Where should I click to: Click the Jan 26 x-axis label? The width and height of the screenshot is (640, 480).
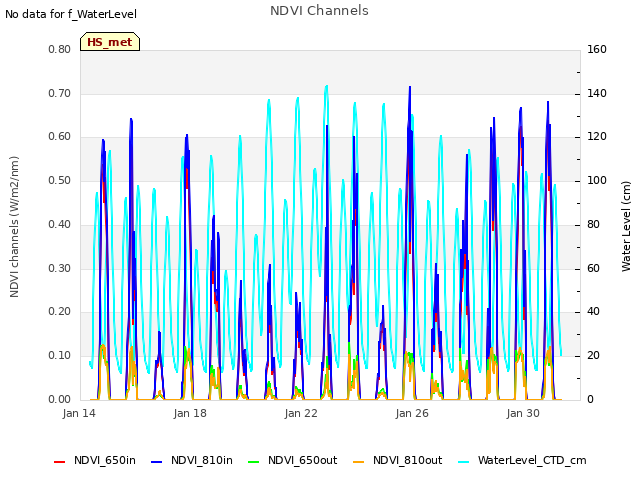tap(412, 413)
